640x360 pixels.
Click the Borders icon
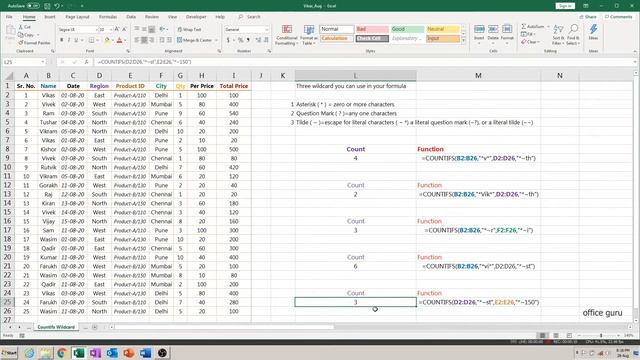[91, 40]
